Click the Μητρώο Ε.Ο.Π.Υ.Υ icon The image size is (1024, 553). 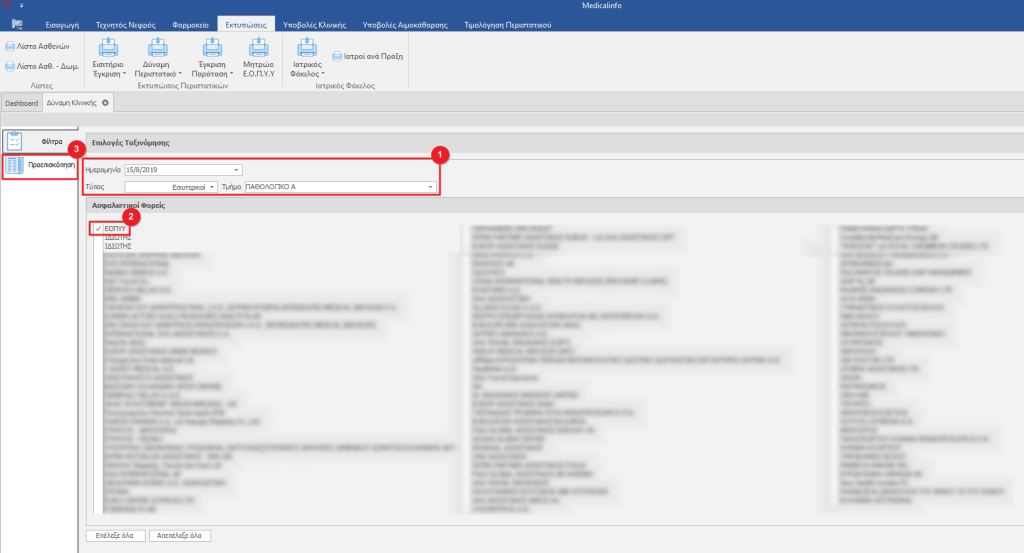257,48
